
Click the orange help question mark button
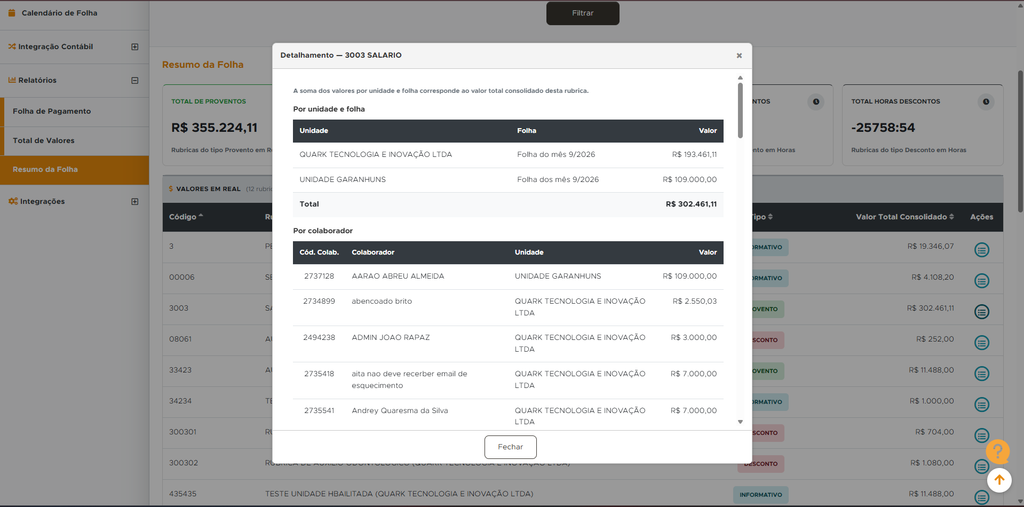997,451
